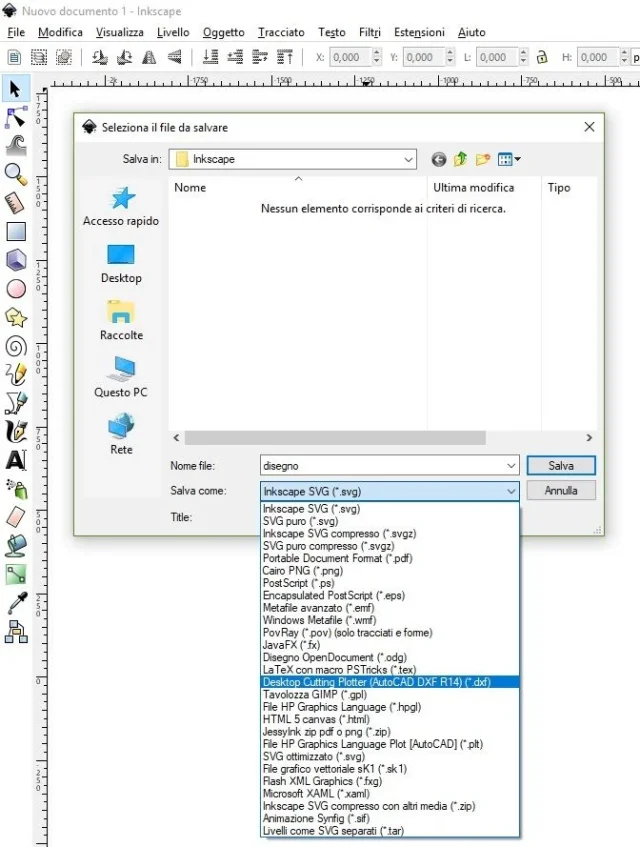The width and height of the screenshot is (640, 847).
Task: Choose Encapsulated PostScript (*.eps) format
Action: (x=390, y=596)
